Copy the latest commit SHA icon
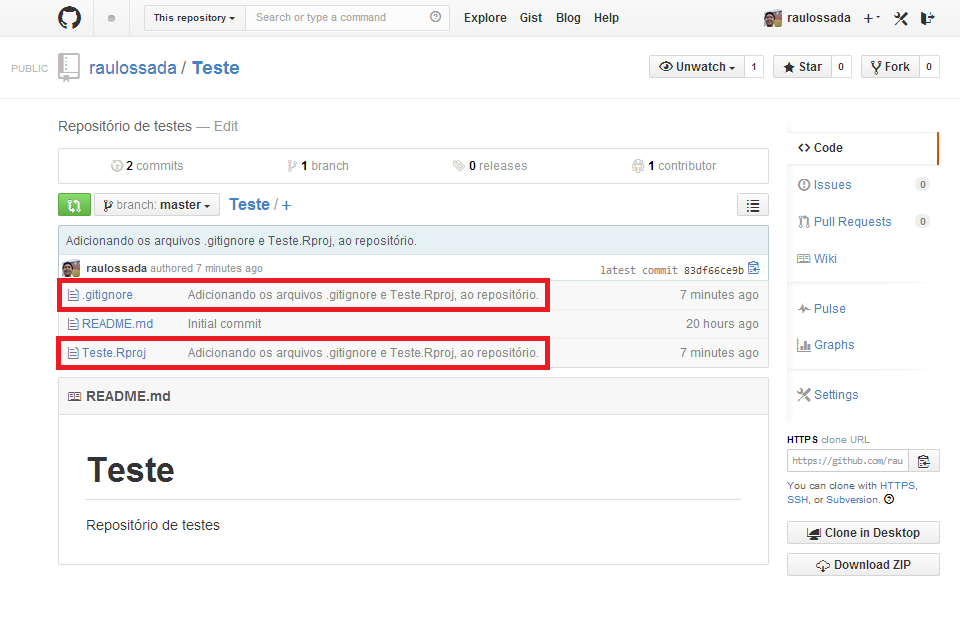The width and height of the screenshot is (960, 622). coord(754,268)
